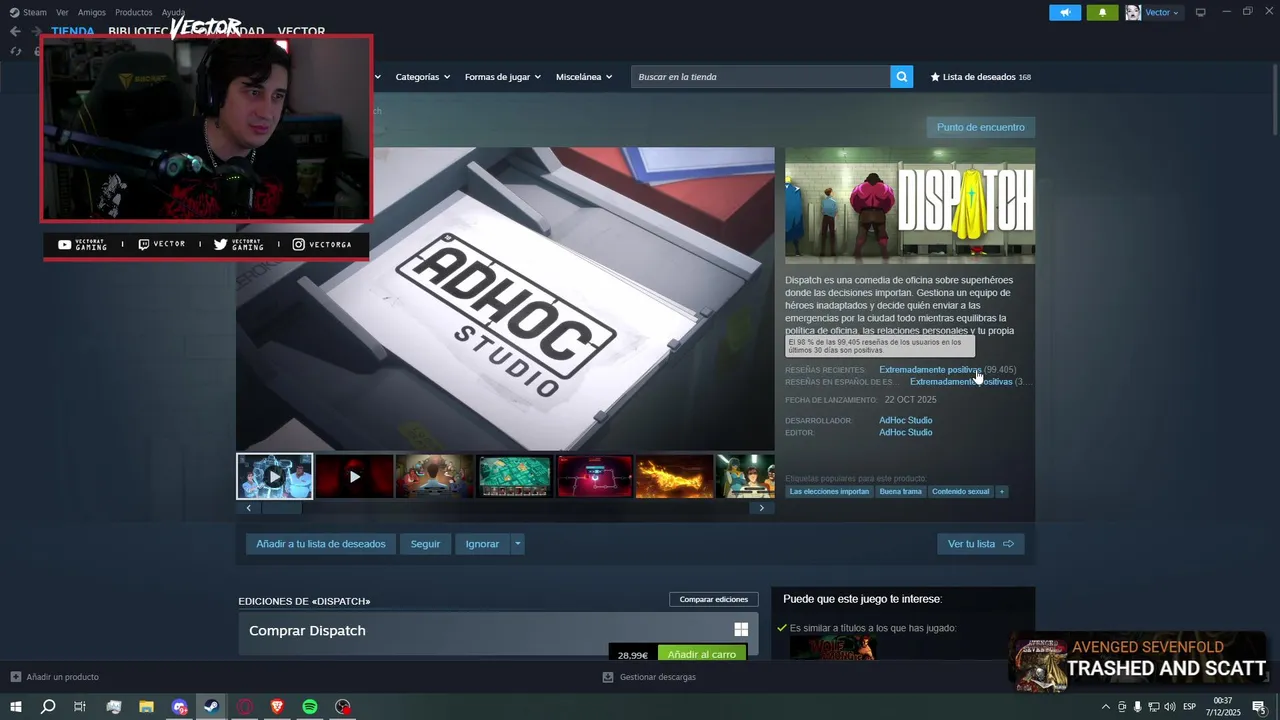This screenshot has width=1280, height=720.
Task: Open Spotify from the taskbar
Action: [x=310, y=707]
